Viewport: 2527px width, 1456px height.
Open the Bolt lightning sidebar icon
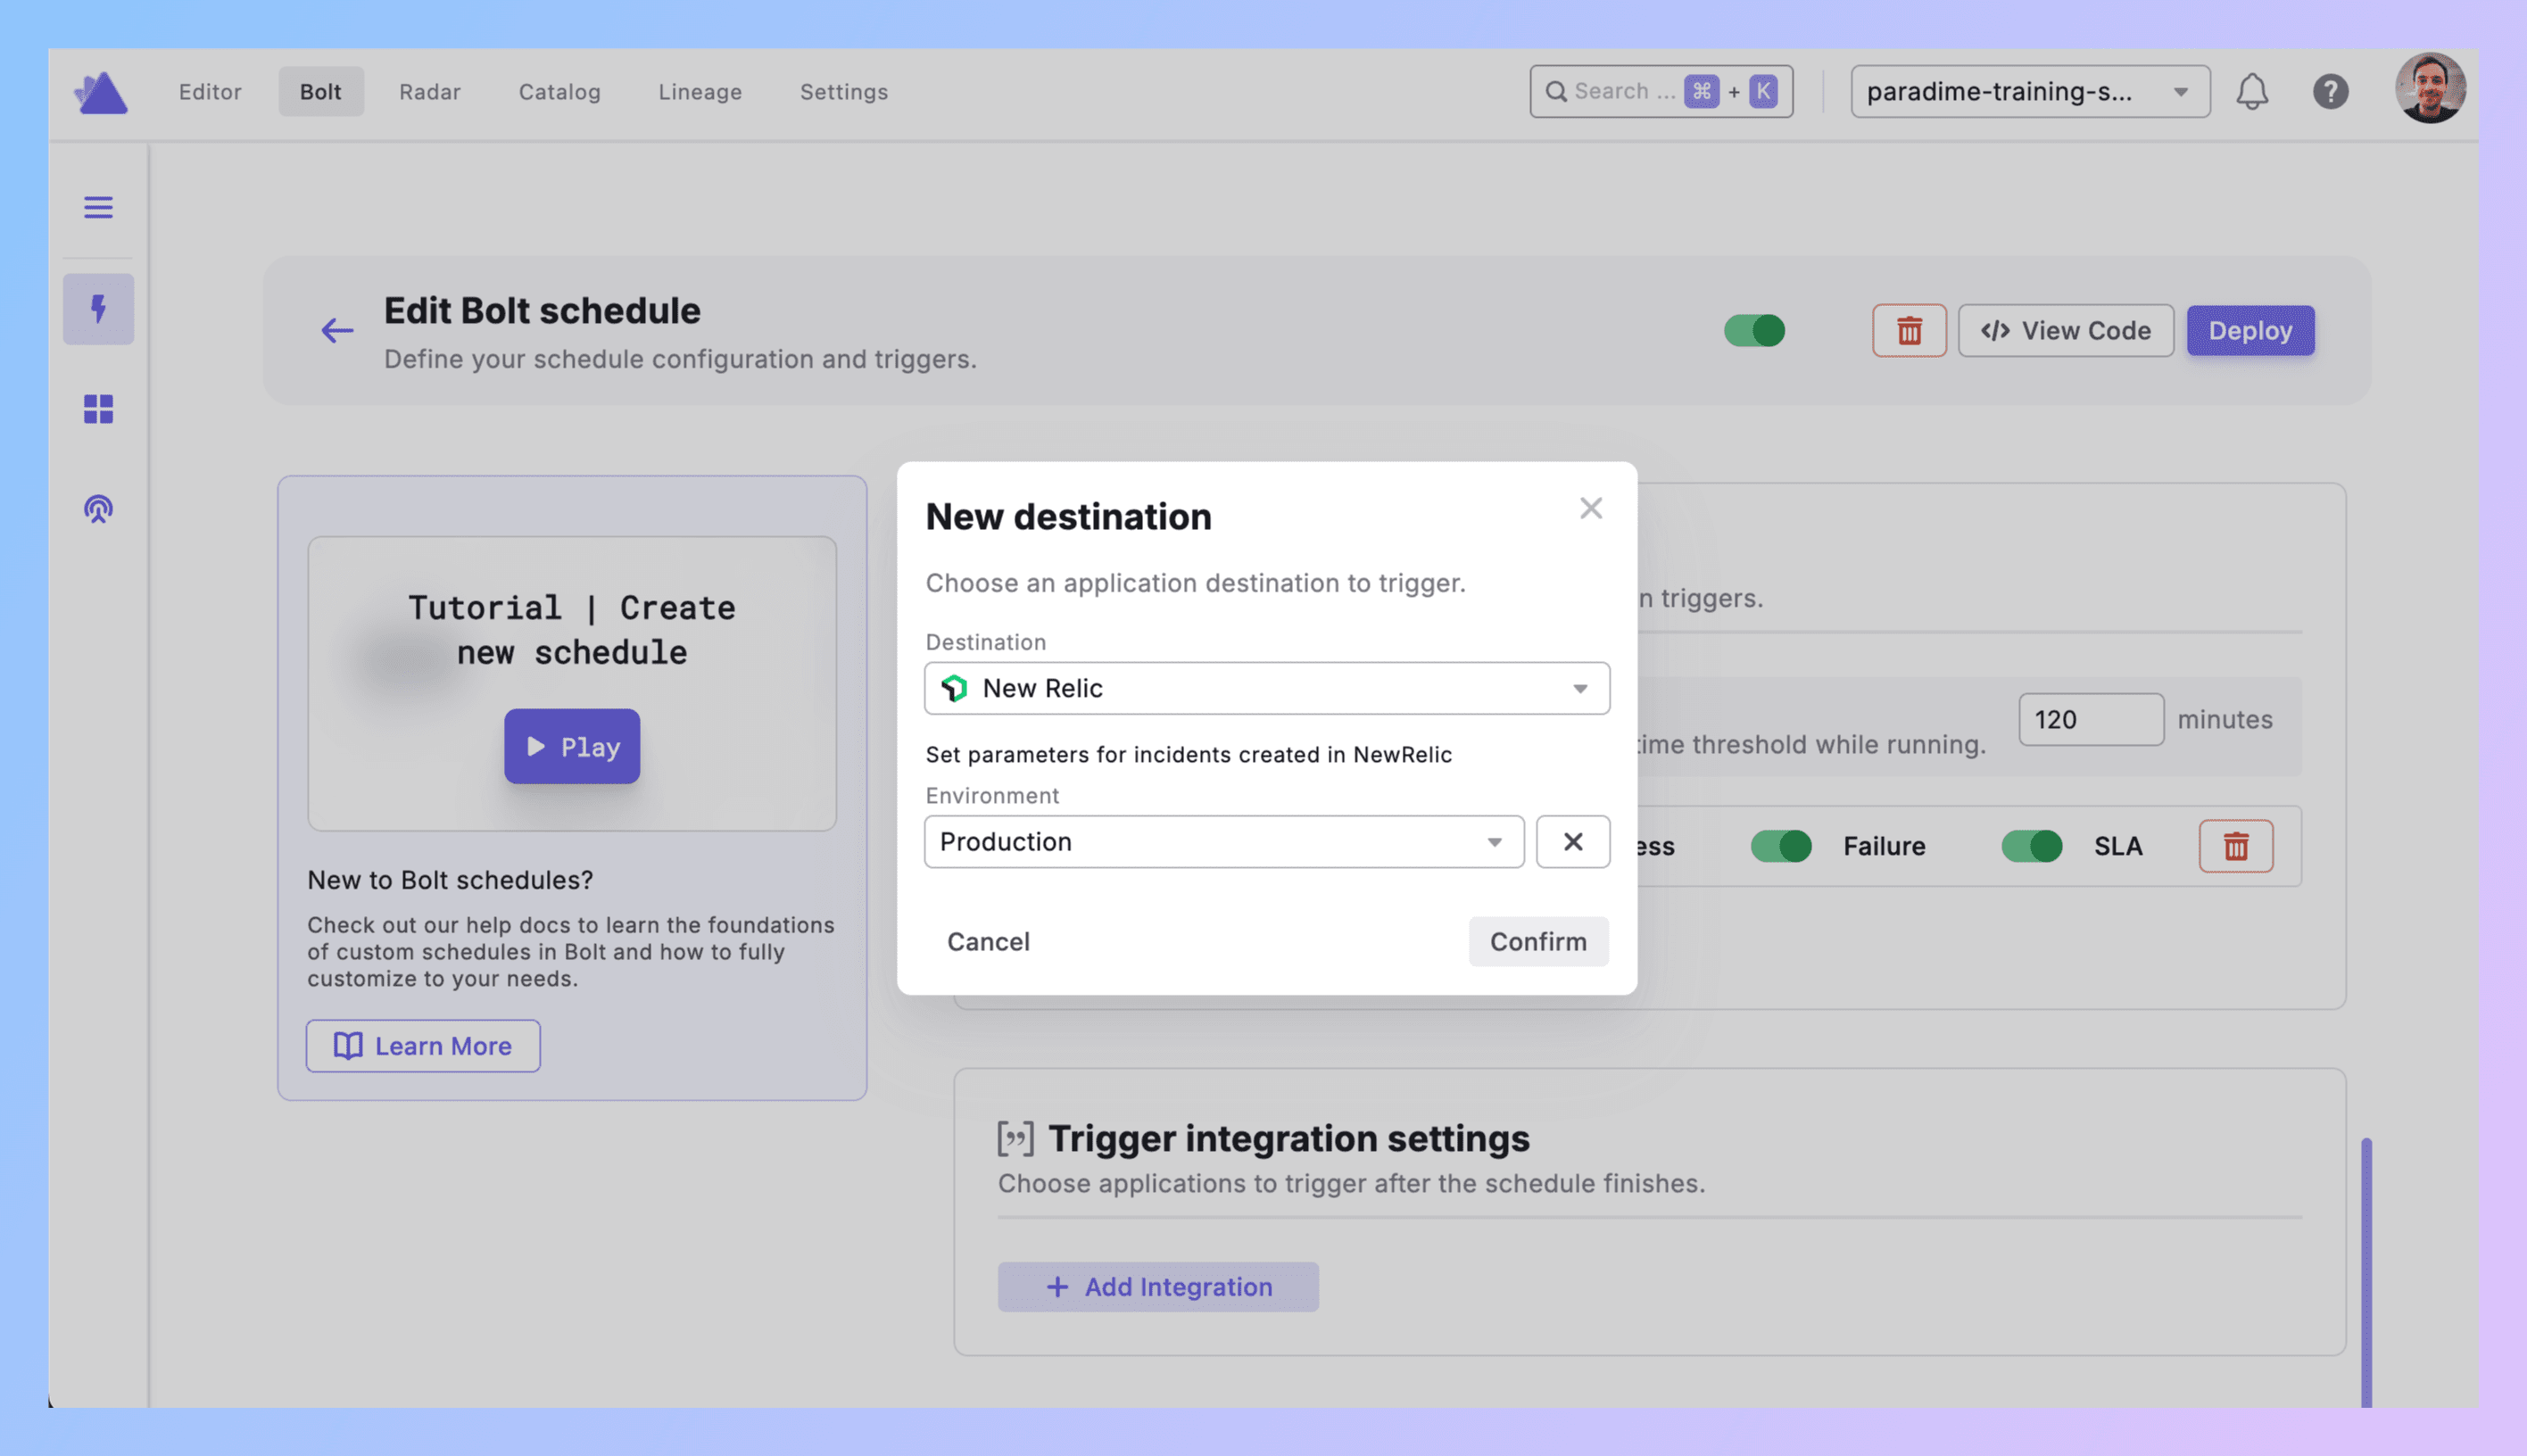[x=98, y=309]
